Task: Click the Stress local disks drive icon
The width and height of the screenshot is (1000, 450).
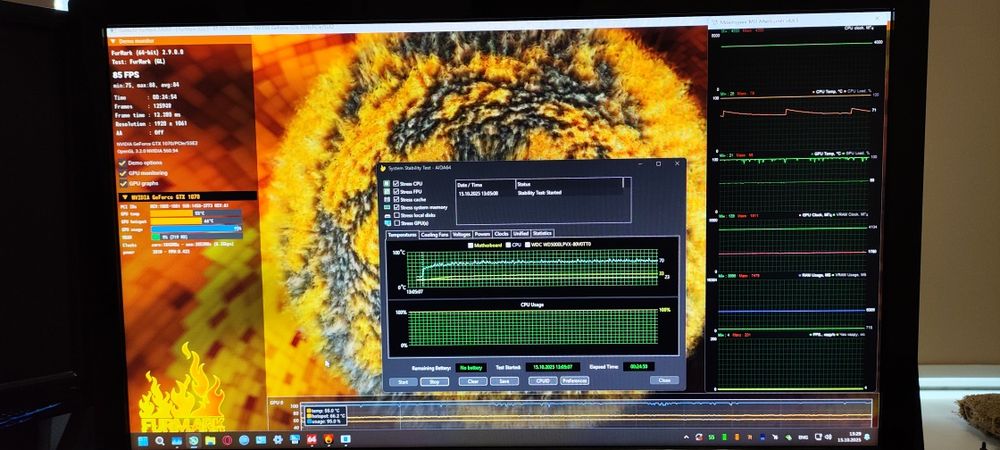Action: 387,215
